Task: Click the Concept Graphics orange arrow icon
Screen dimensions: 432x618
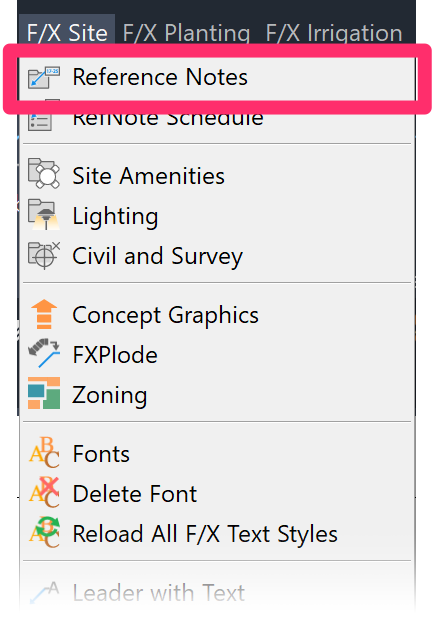Action: click(44, 314)
